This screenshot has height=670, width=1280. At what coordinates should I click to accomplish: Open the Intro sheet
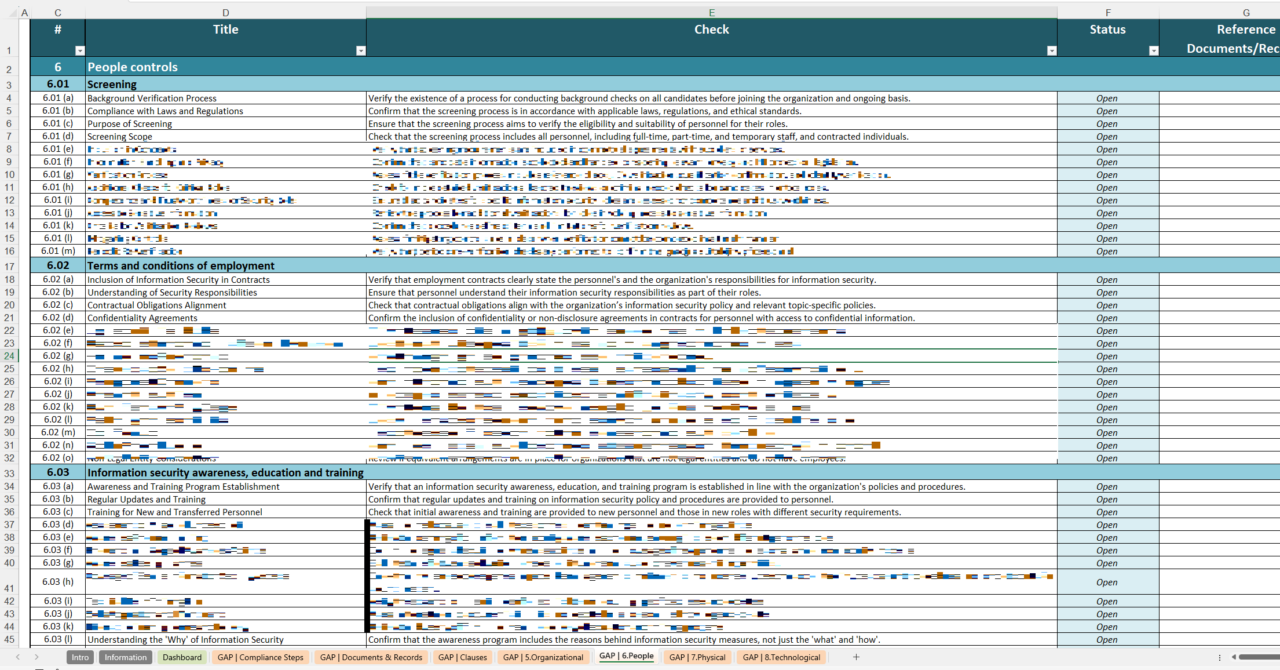(x=80, y=657)
